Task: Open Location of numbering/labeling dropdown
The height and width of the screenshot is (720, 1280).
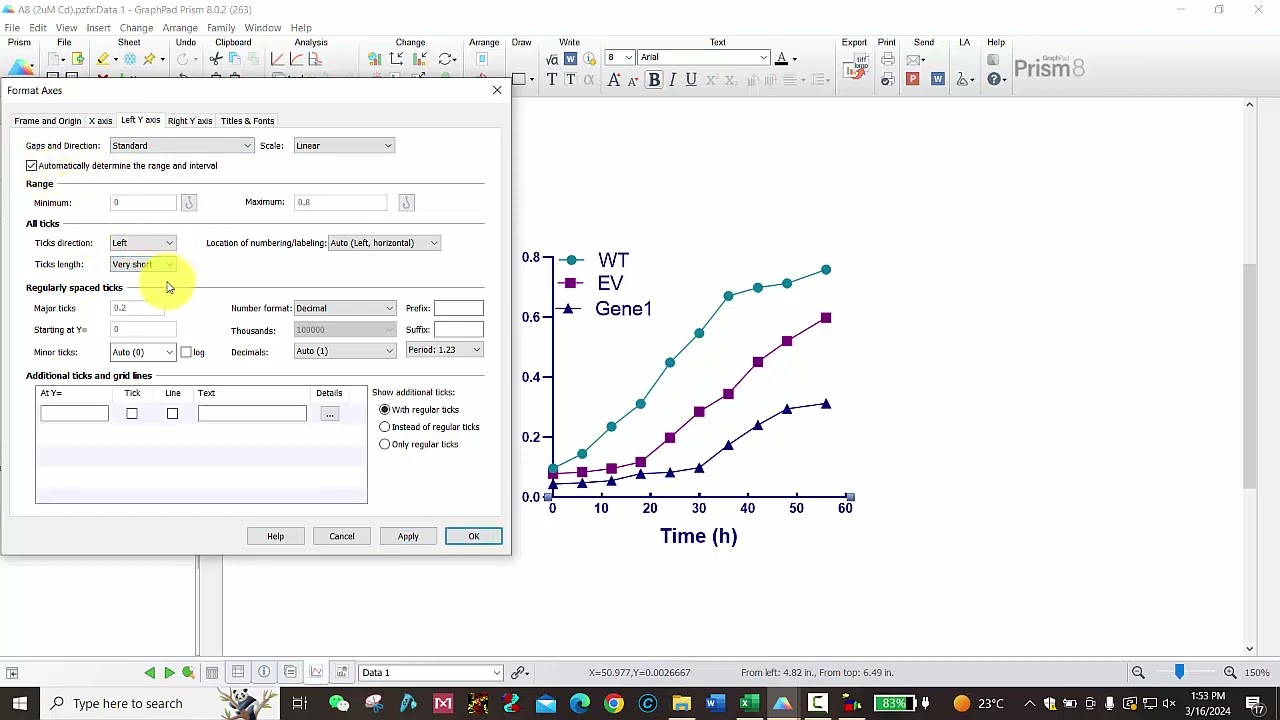Action: click(x=384, y=243)
